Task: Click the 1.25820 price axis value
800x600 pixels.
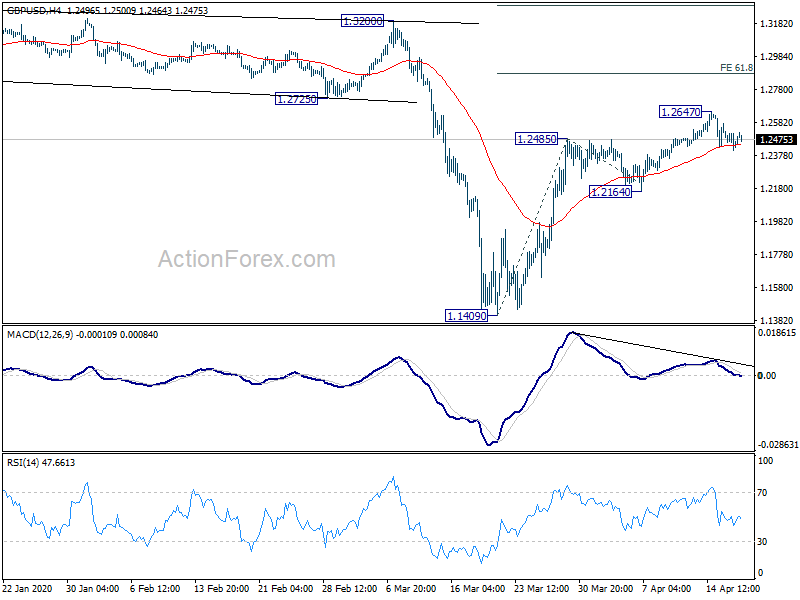Action: tap(777, 123)
